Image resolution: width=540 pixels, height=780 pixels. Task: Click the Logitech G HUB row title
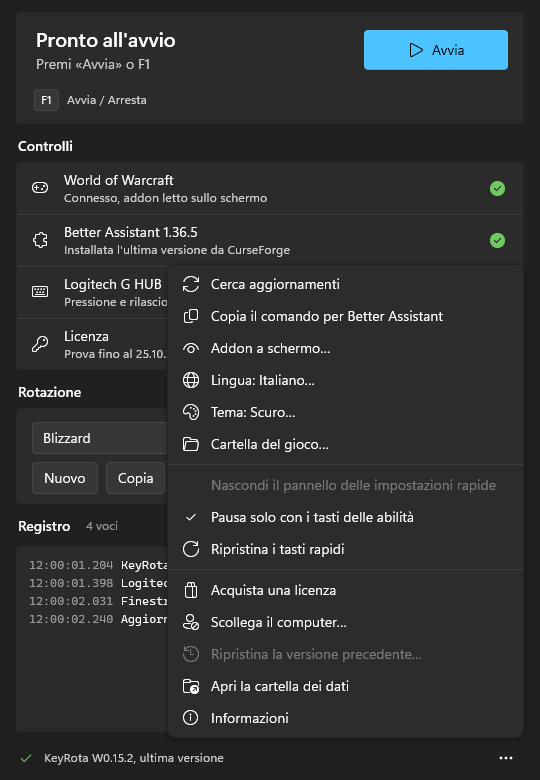point(113,284)
